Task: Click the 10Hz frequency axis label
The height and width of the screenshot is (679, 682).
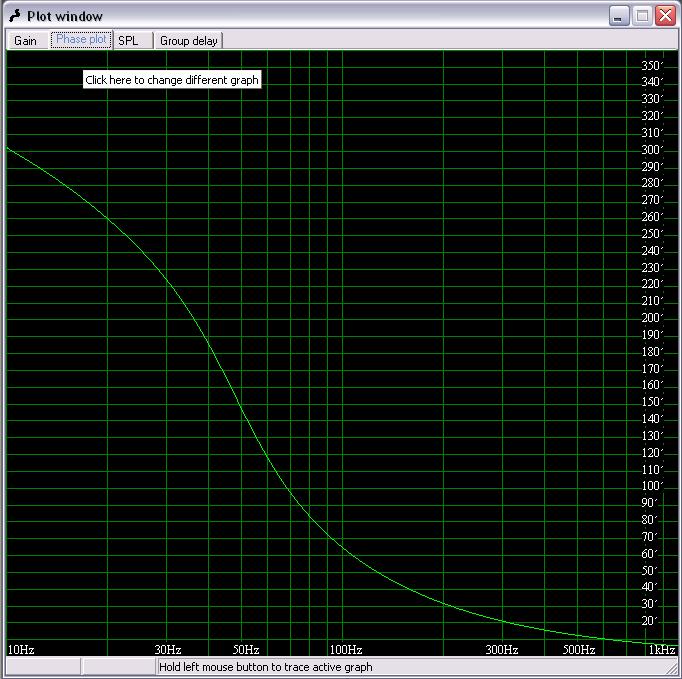Action: (x=21, y=649)
